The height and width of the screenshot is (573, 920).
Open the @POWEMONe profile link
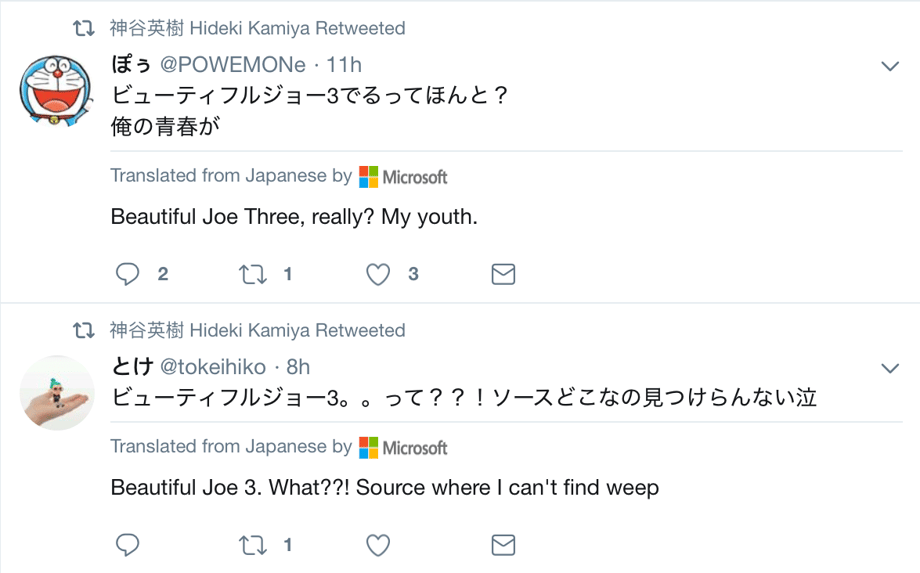pyautogui.click(x=232, y=65)
